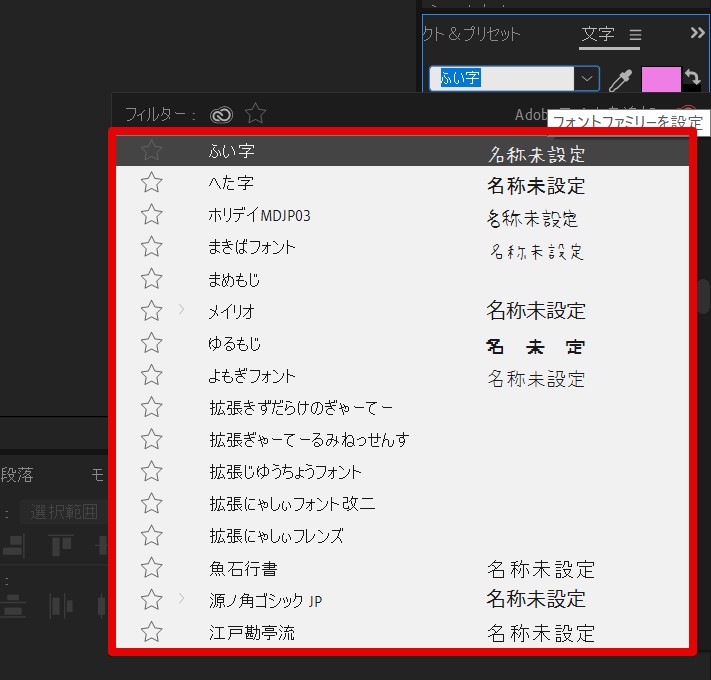Filter to show favorite fonts star
This screenshot has height=680, width=711.
[x=256, y=115]
